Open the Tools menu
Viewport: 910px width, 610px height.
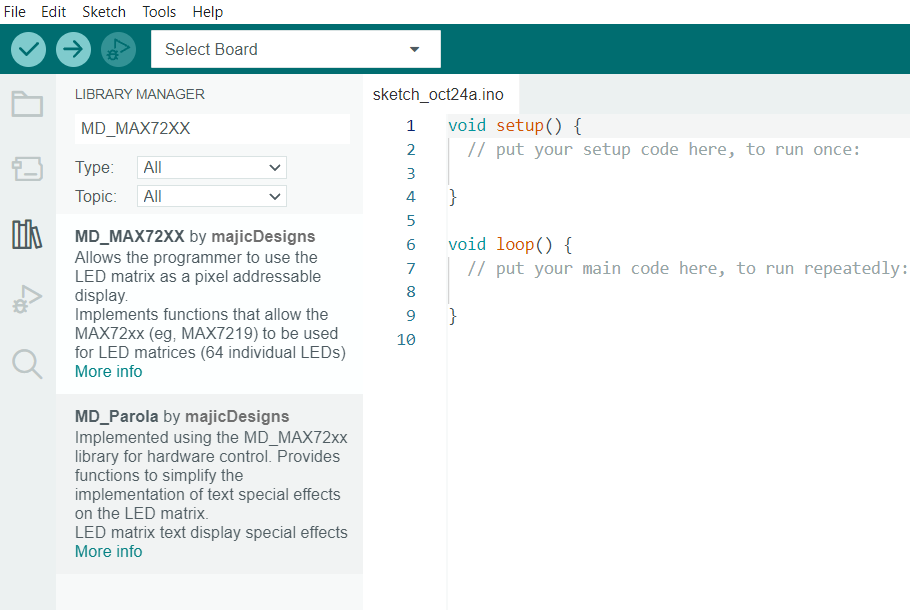pos(159,12)
